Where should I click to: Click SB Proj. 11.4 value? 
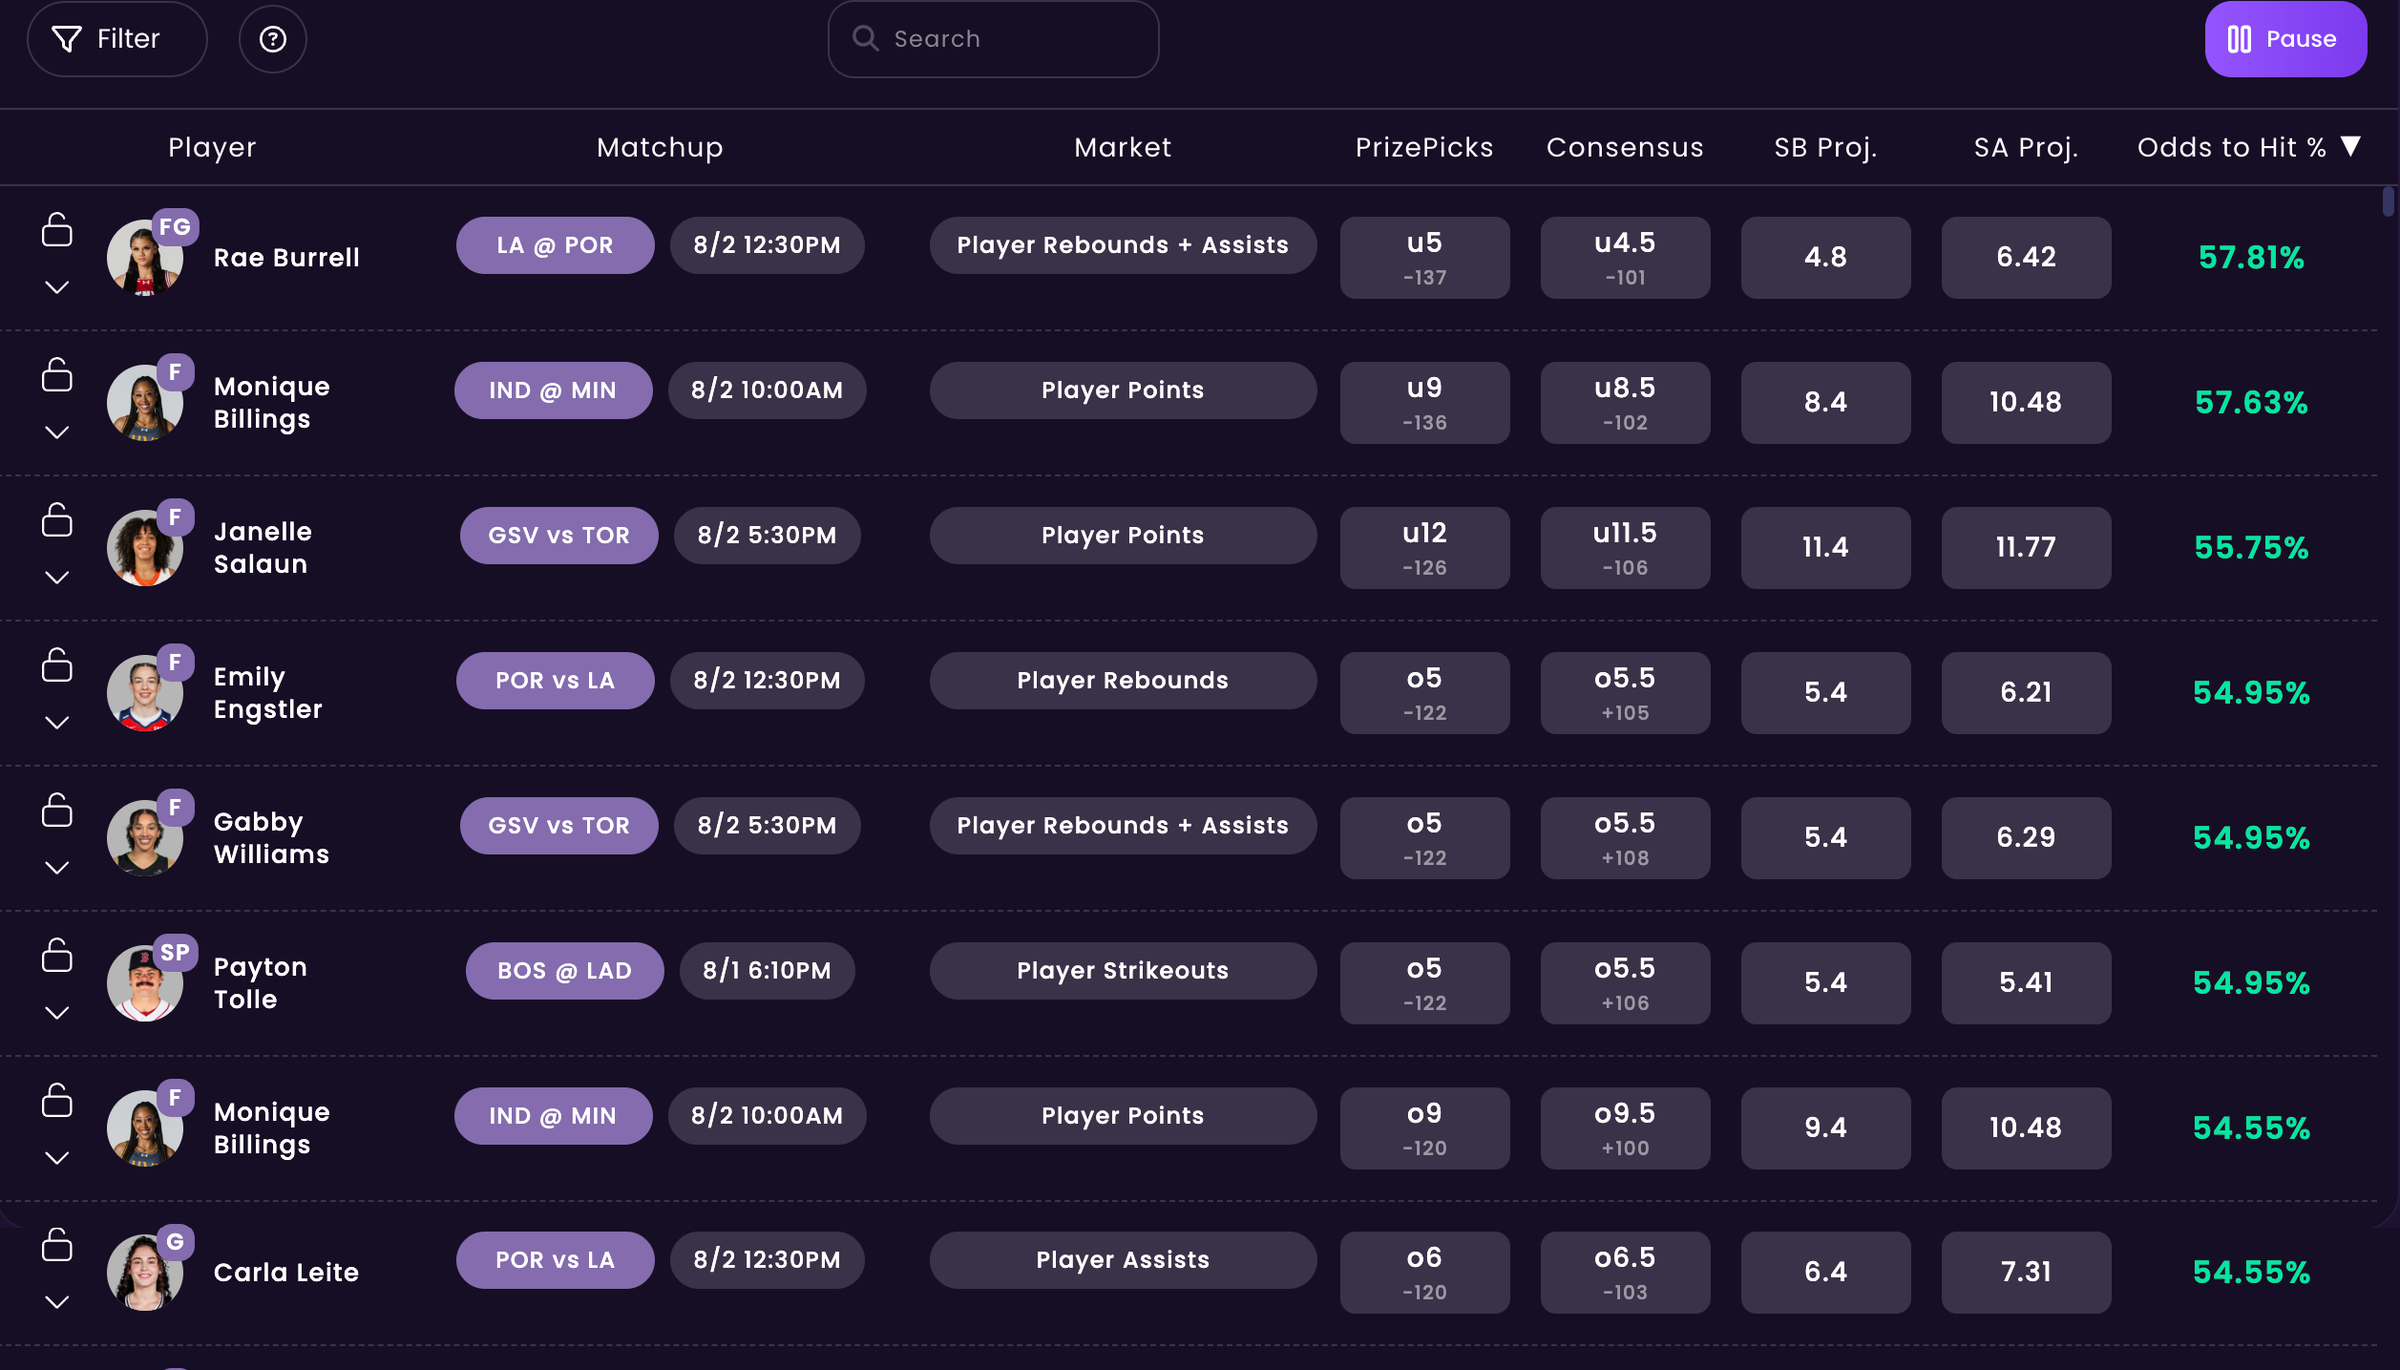[1826, 548]
